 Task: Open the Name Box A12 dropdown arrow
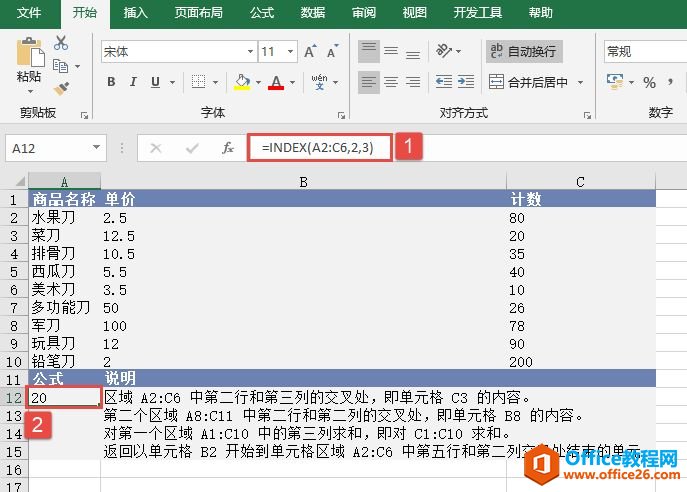click(x=96, y=148)
